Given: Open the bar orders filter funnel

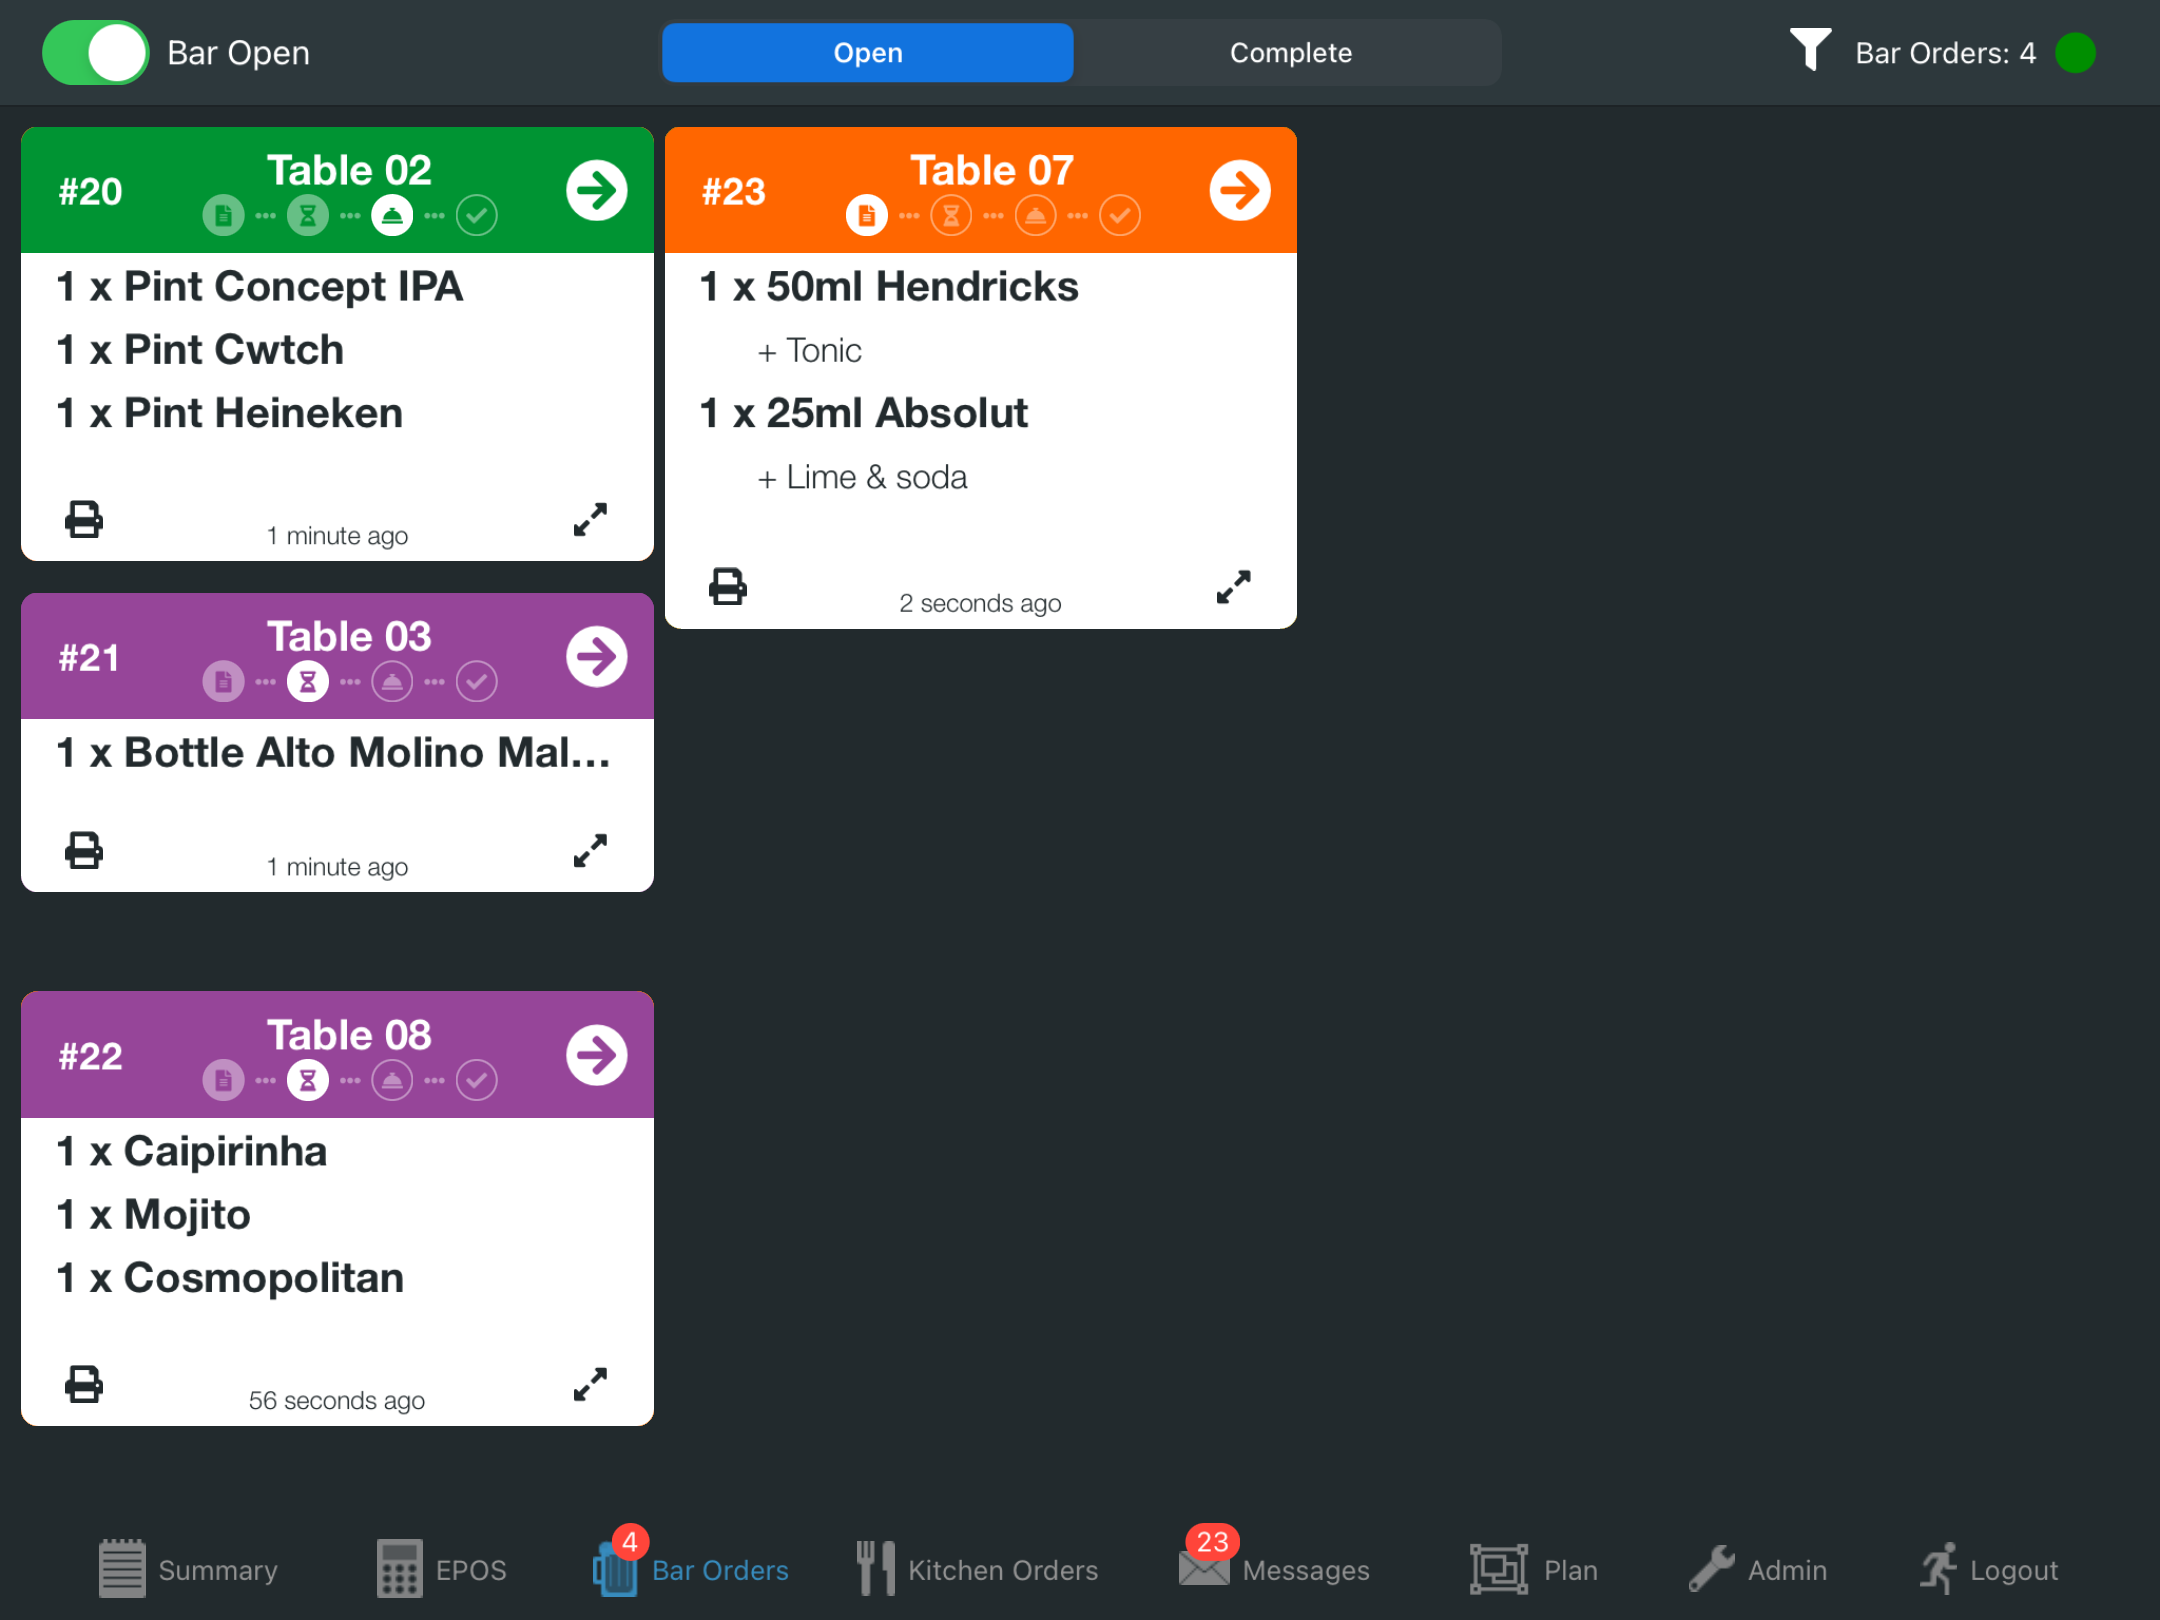Looking at the screenshot, I should 1809,50.
